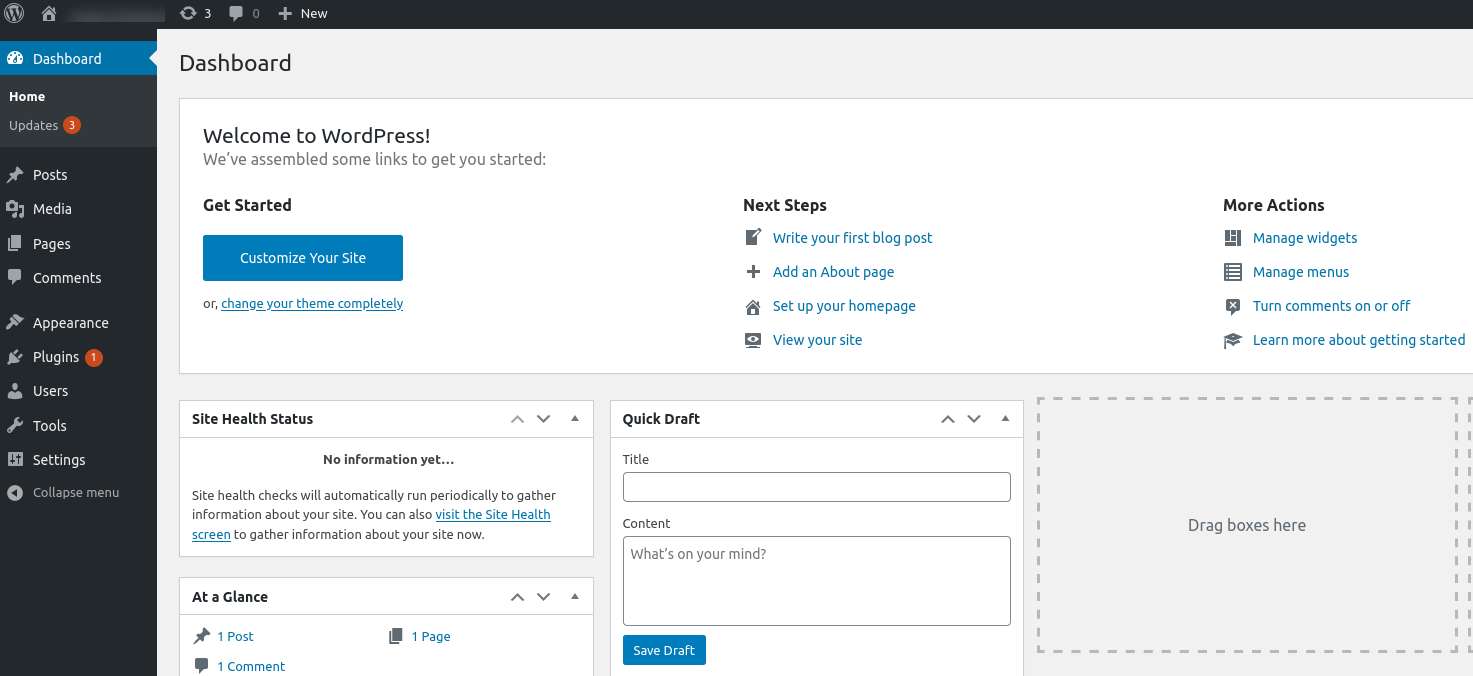Collapse the Site Health Status panel
1473x676 pixels.
point(575,419)
